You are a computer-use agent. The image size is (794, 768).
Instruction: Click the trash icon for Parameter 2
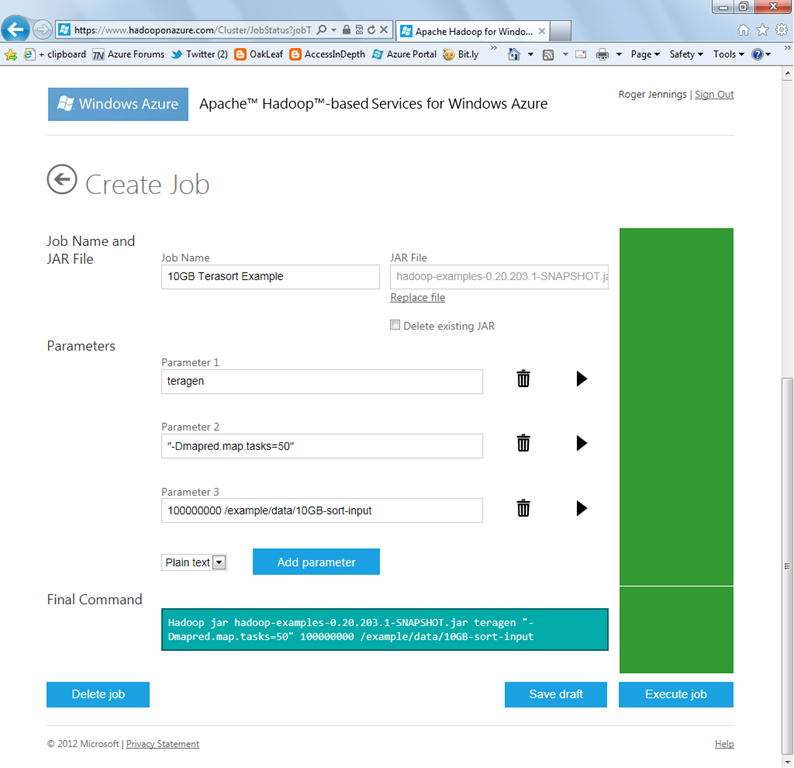click(x=523, y=443)
